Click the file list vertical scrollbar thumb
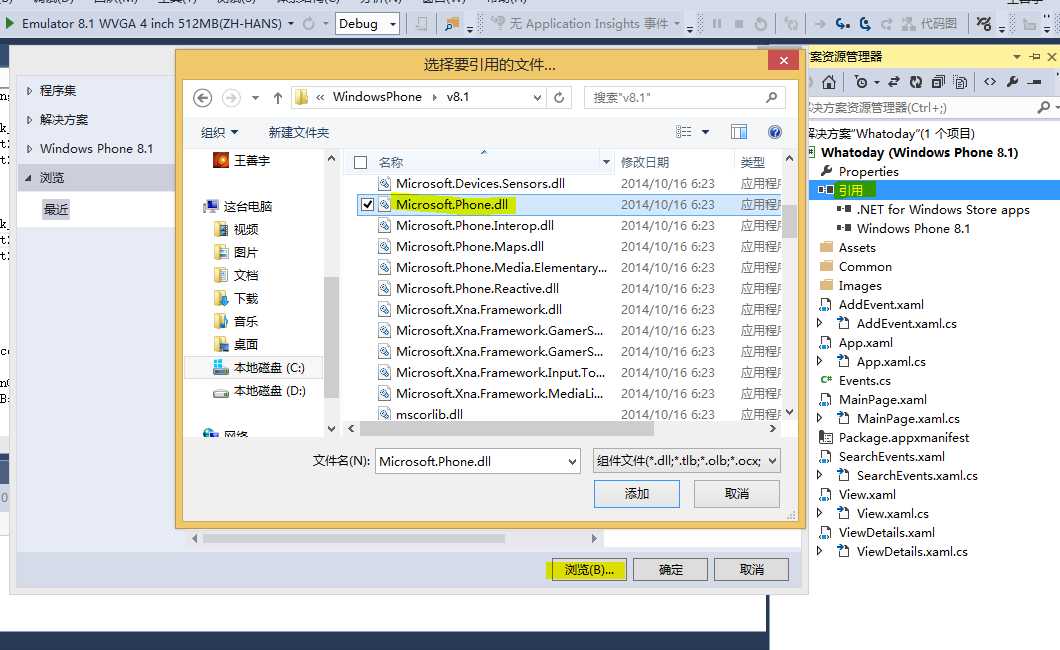This screenshot has width=1060, height=650. 789,220
